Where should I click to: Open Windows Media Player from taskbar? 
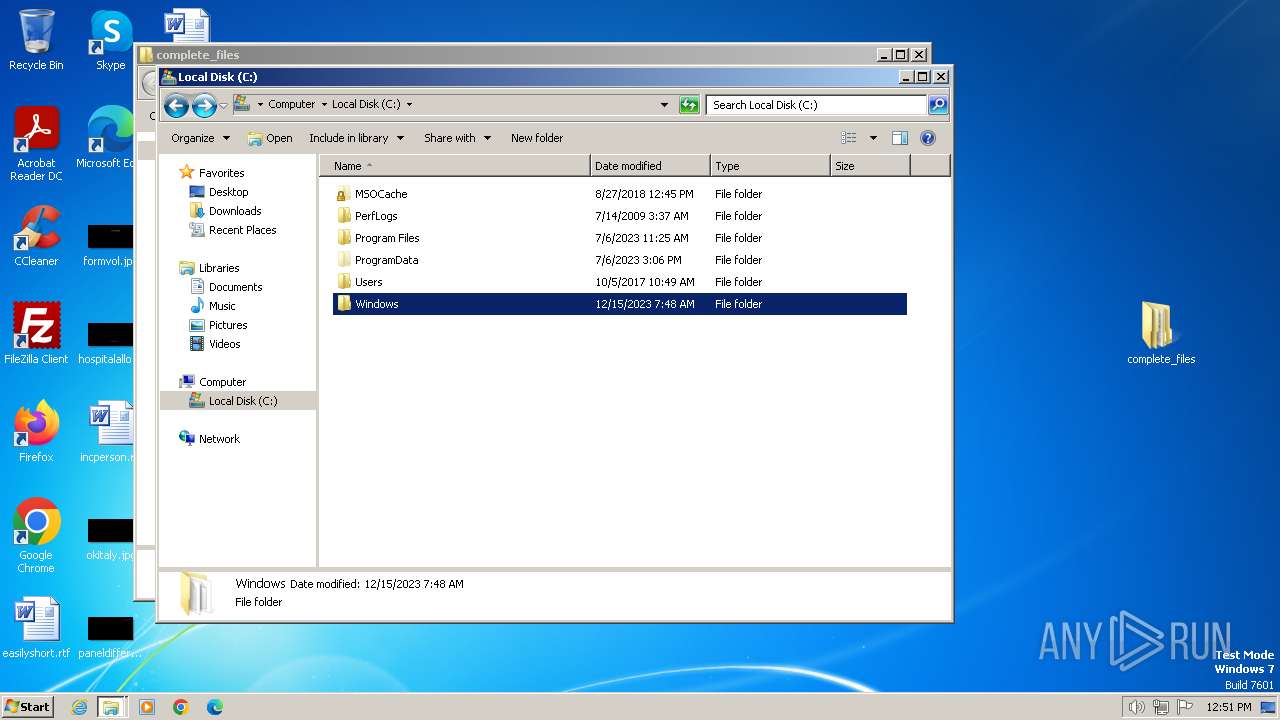(147, 707)
